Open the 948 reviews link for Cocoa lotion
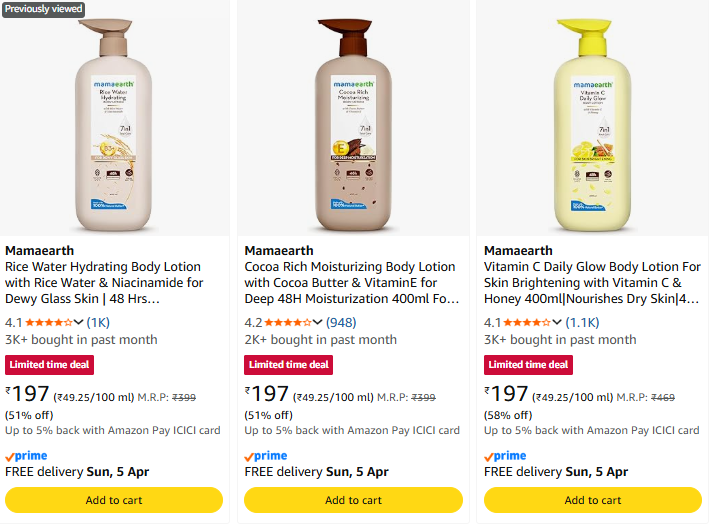 (341, 323)
